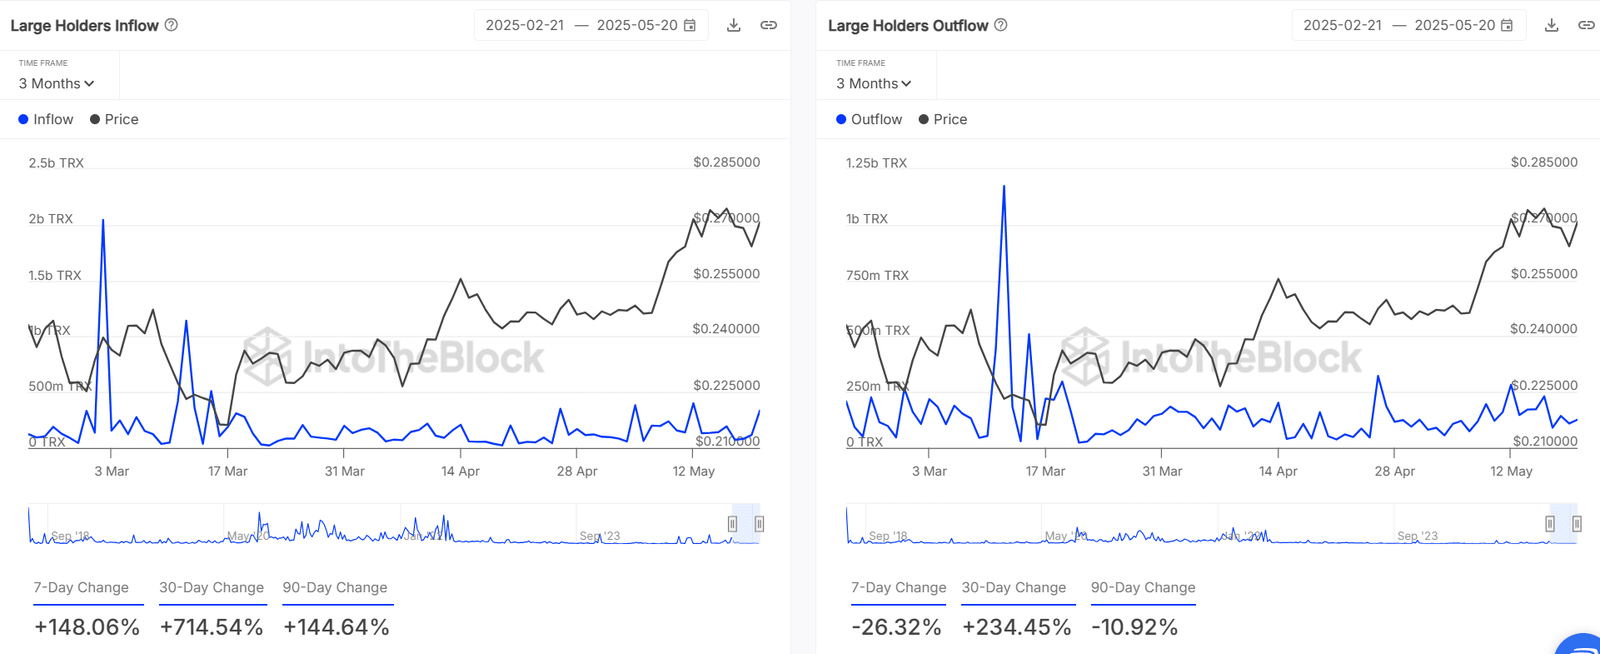Copy link to Large Holders Inflow chart
This screenshot has width=1600, height=654.
768,25
